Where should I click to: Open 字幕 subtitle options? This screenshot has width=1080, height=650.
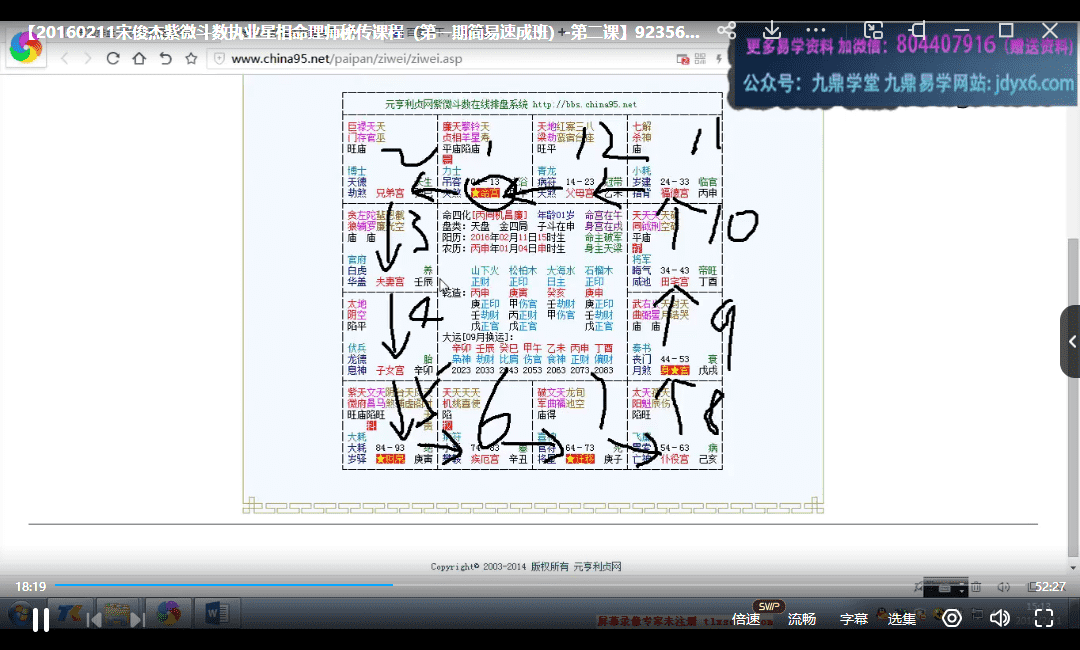coord(853,619)
